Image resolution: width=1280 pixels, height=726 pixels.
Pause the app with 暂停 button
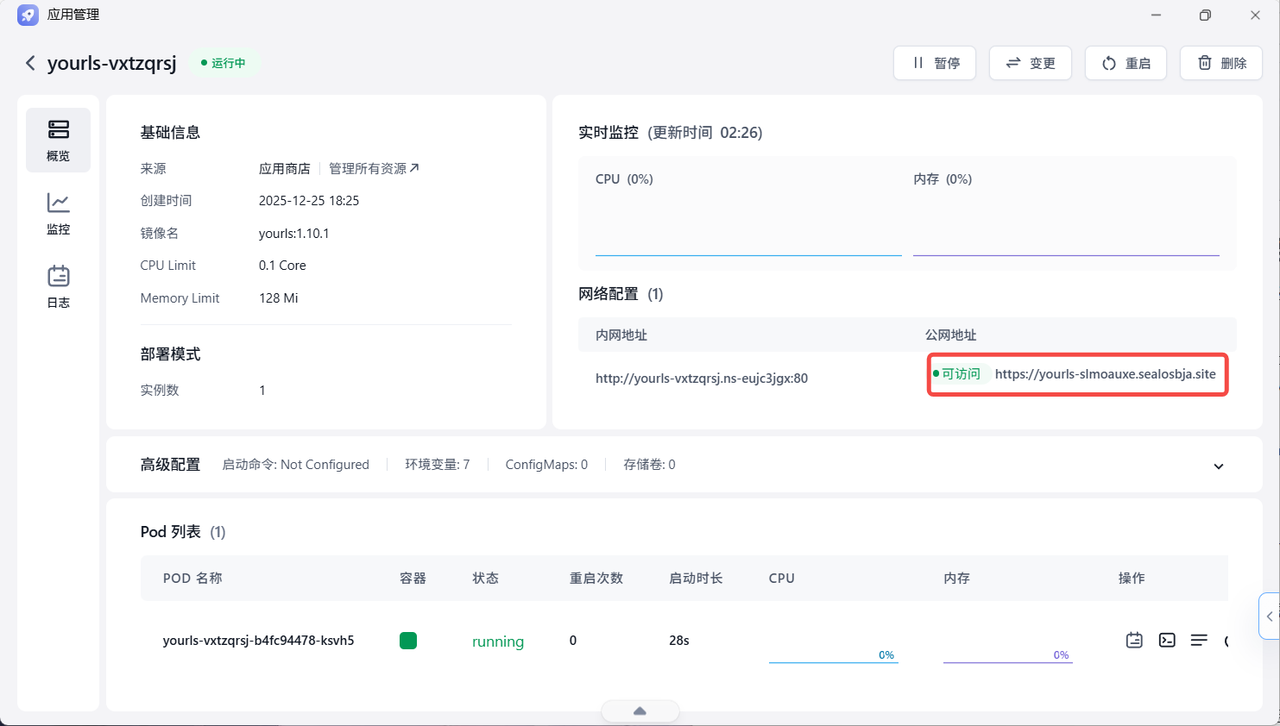[x=935, y=63]
